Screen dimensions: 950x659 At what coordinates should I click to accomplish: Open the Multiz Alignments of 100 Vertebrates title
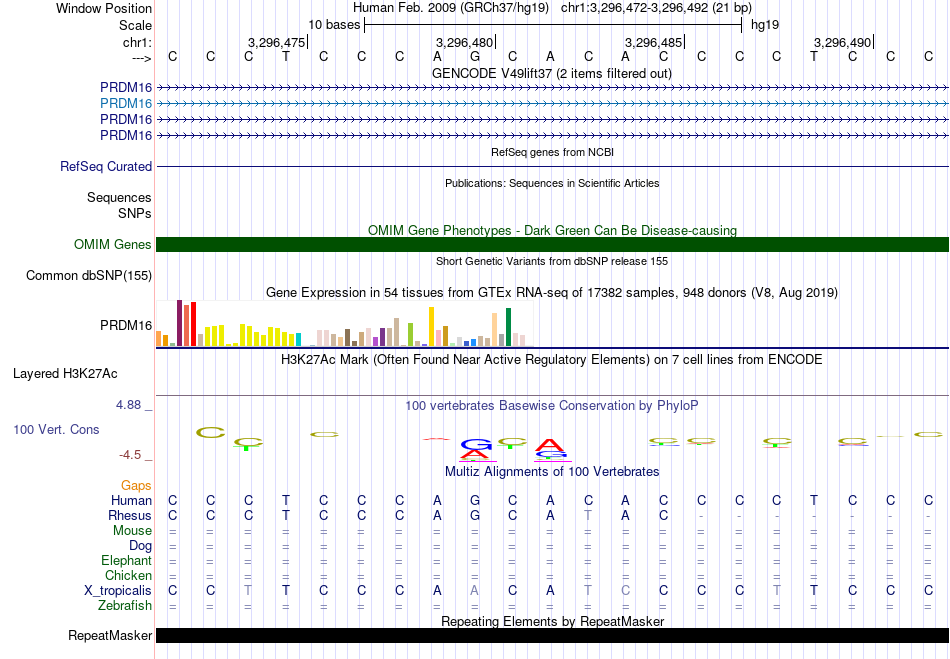pos(552,471)
